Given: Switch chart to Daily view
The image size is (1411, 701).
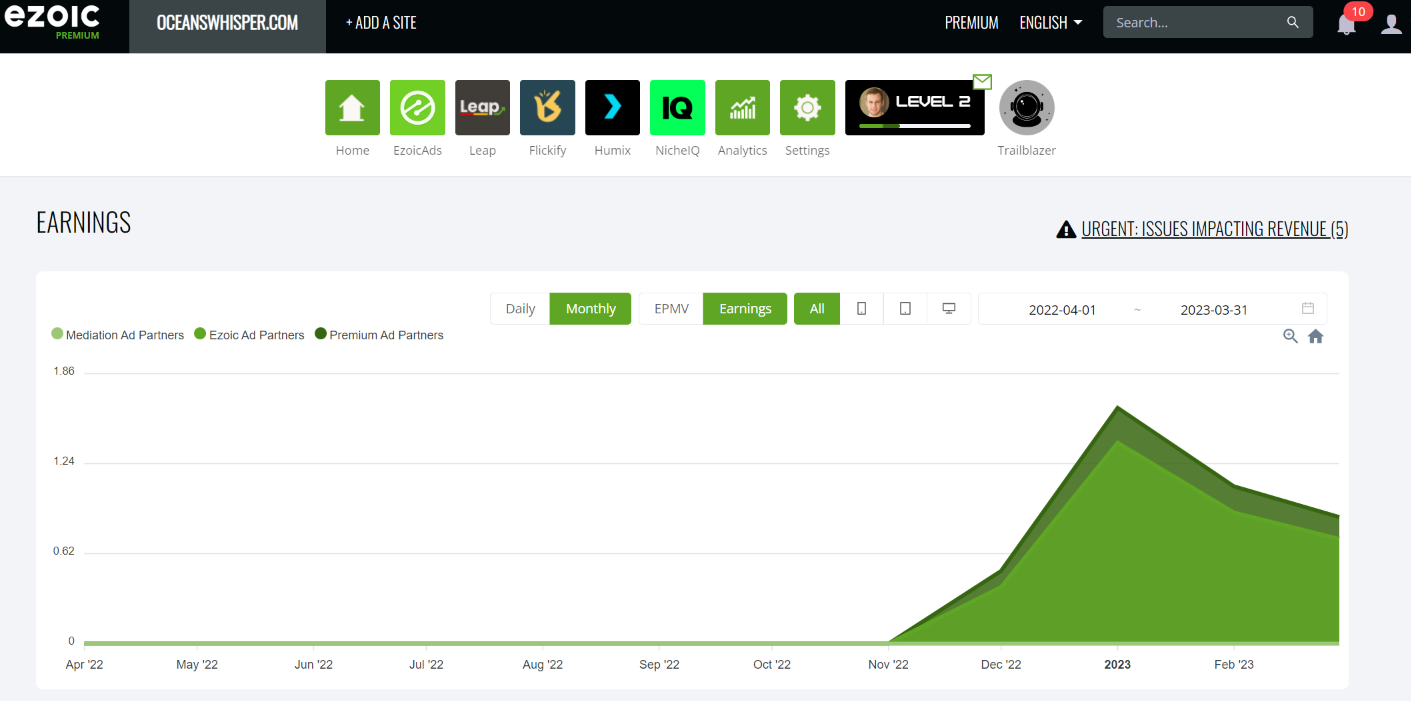Looking at the screenshot, I should 520,309.
